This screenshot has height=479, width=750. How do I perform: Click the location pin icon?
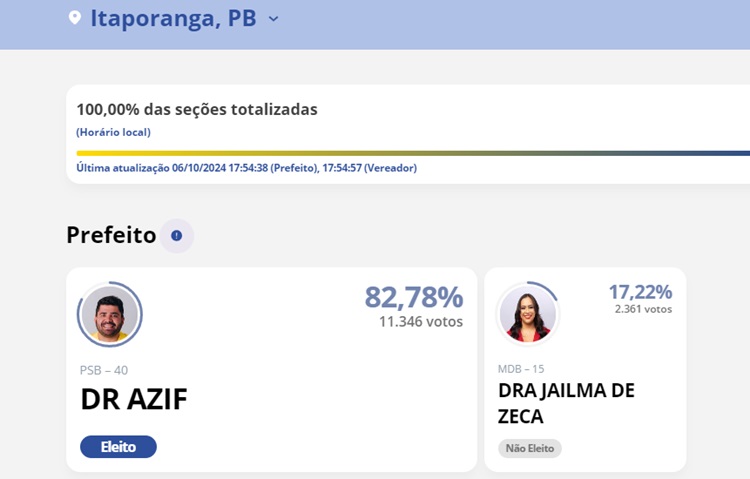[75, 18]
